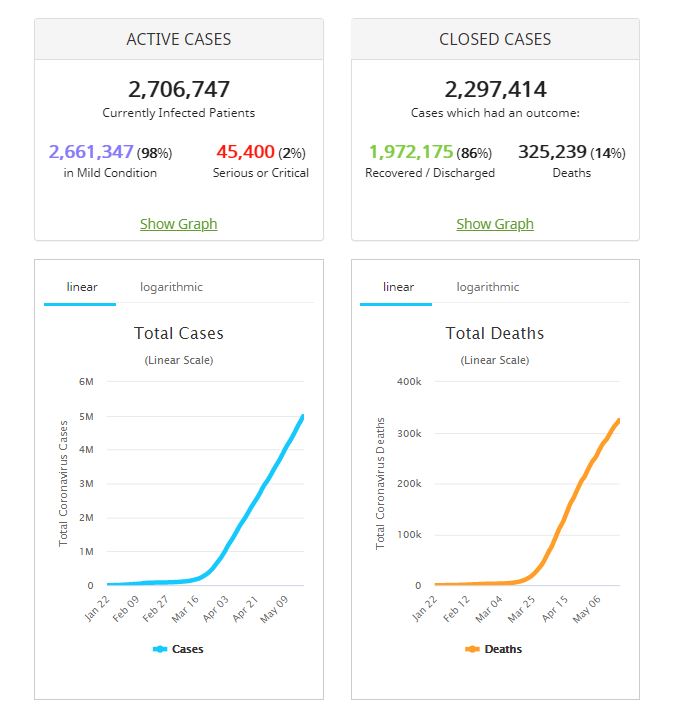Click the blue cases curve line
This screenshot has width=674, height=727.
260,496
